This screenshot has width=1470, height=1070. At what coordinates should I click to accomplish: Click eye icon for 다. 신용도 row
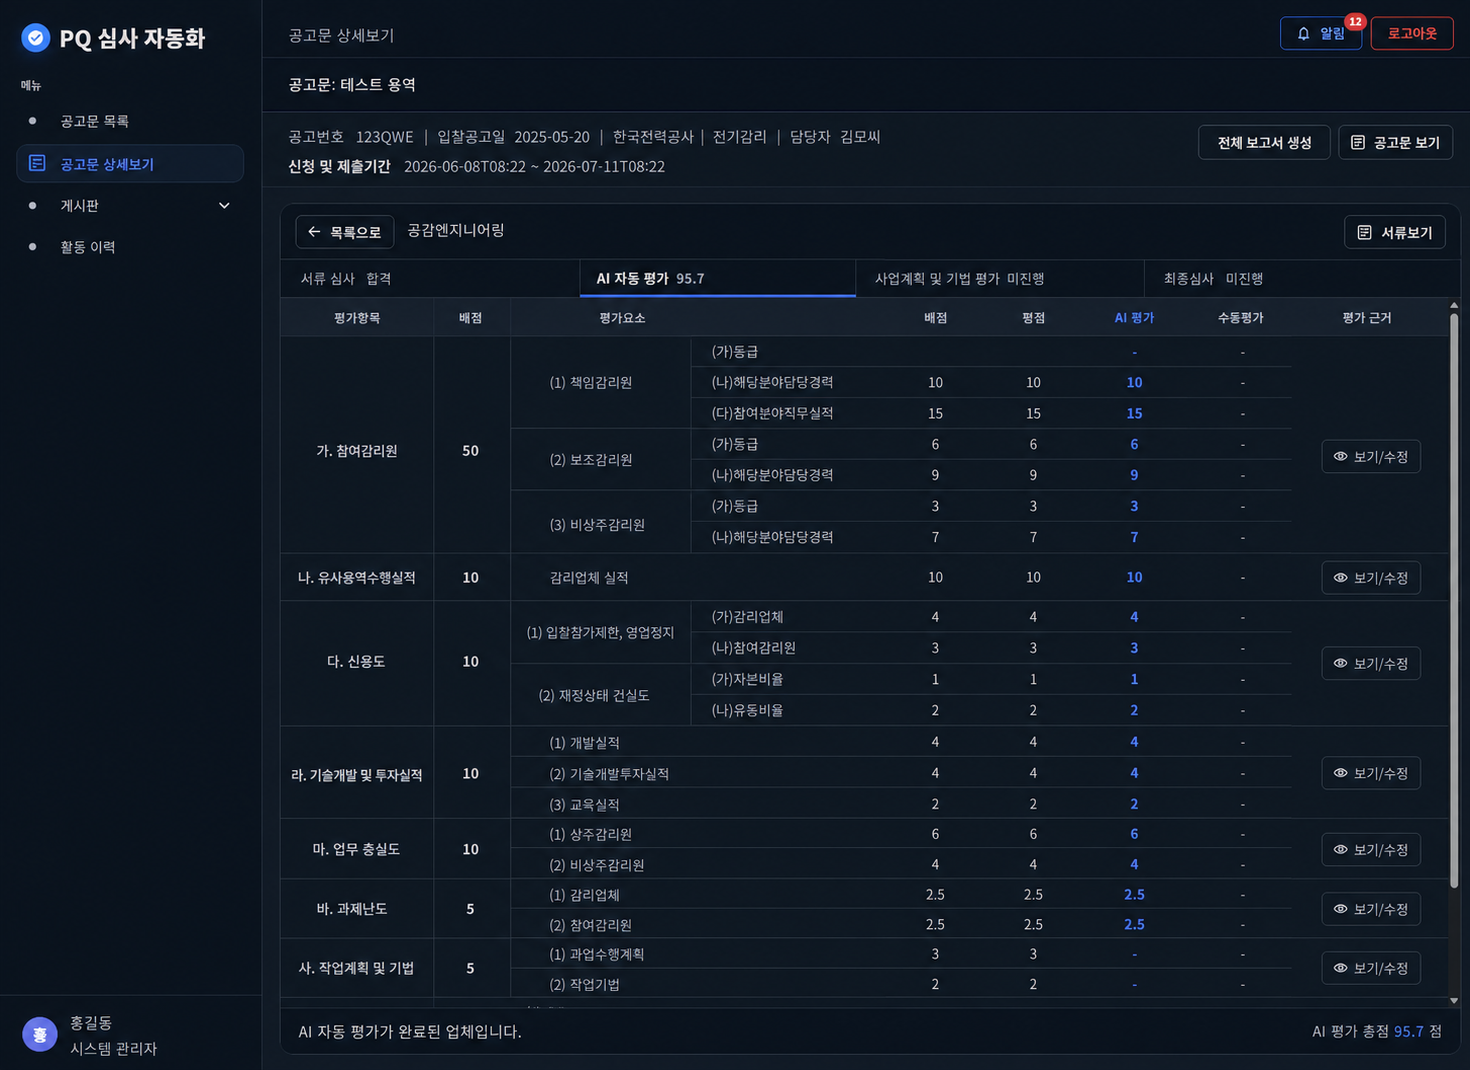(1340, 664)
